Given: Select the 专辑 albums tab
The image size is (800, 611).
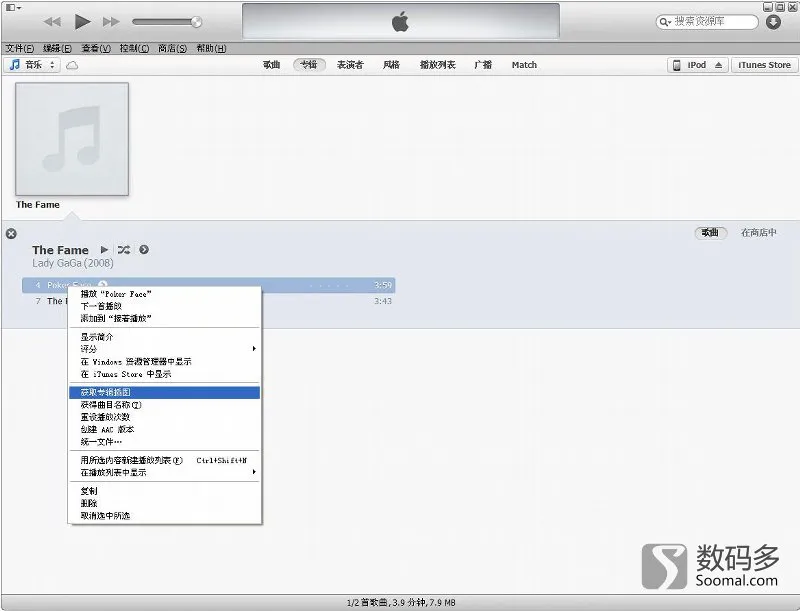Looking at the screenshot, I should click(x=309, y=65).
